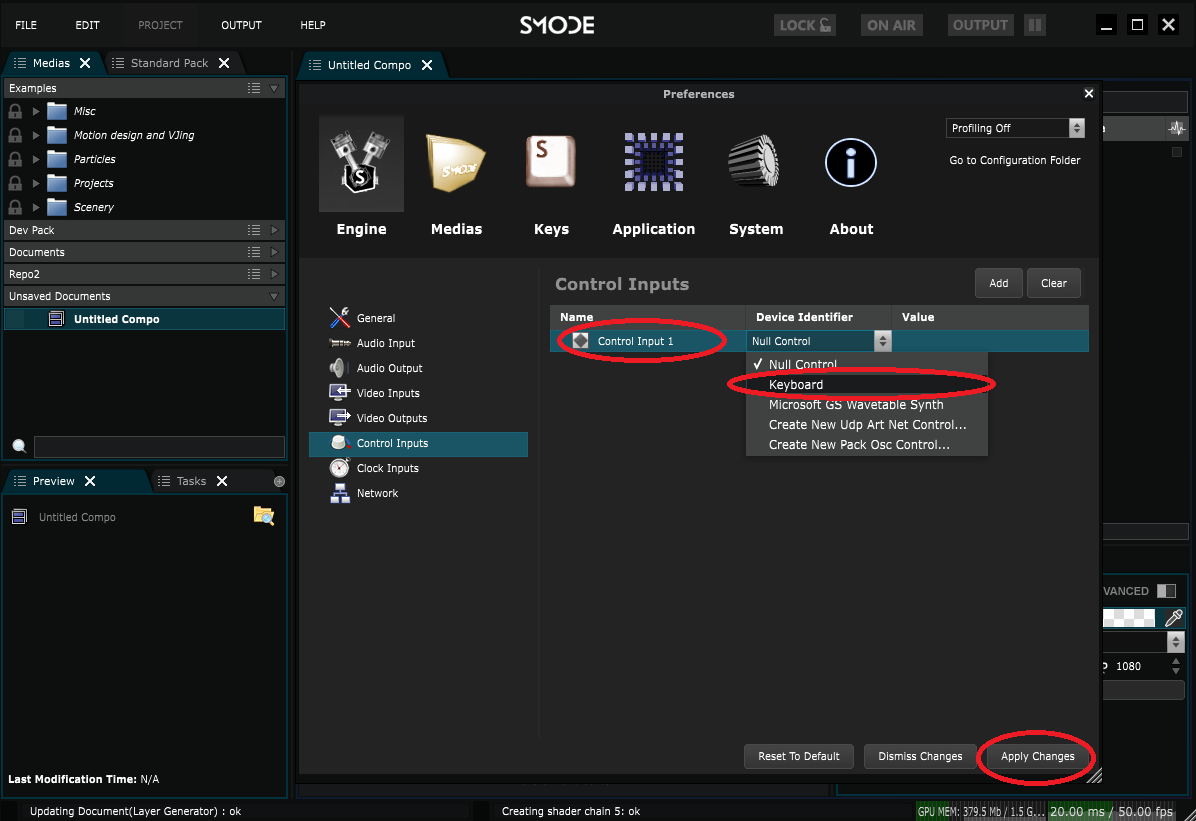Expand the Misc folder
Screen dimensions: 1196x821
tap(36, 111)
